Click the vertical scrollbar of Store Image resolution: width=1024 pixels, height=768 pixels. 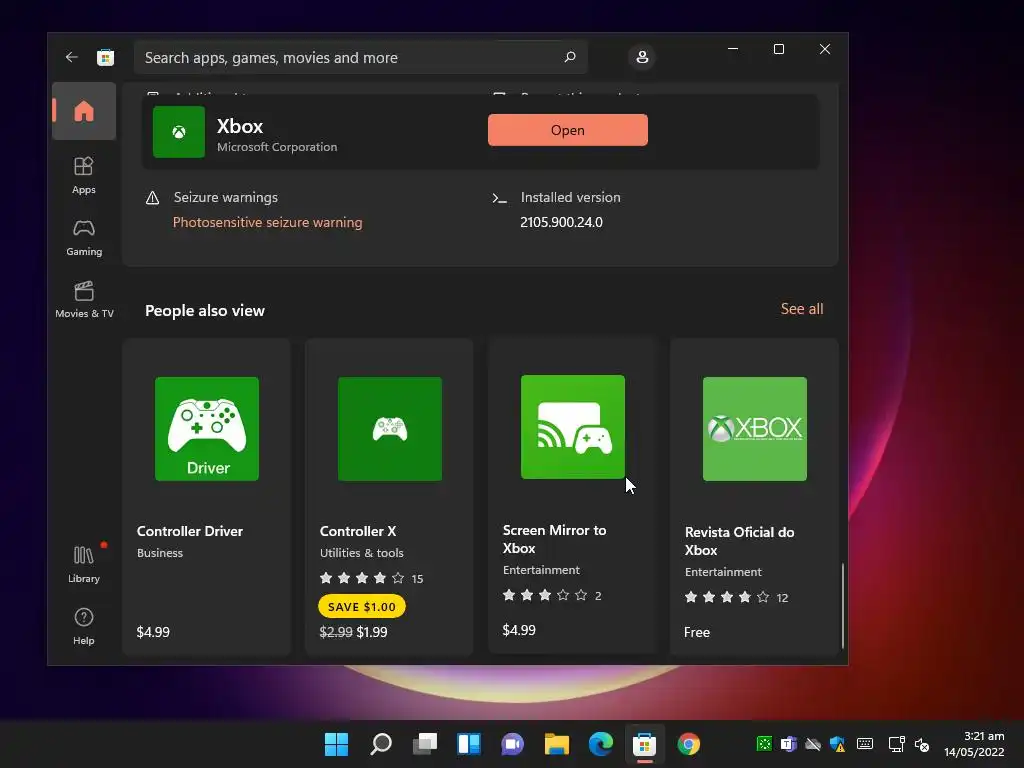coord(842,605)
